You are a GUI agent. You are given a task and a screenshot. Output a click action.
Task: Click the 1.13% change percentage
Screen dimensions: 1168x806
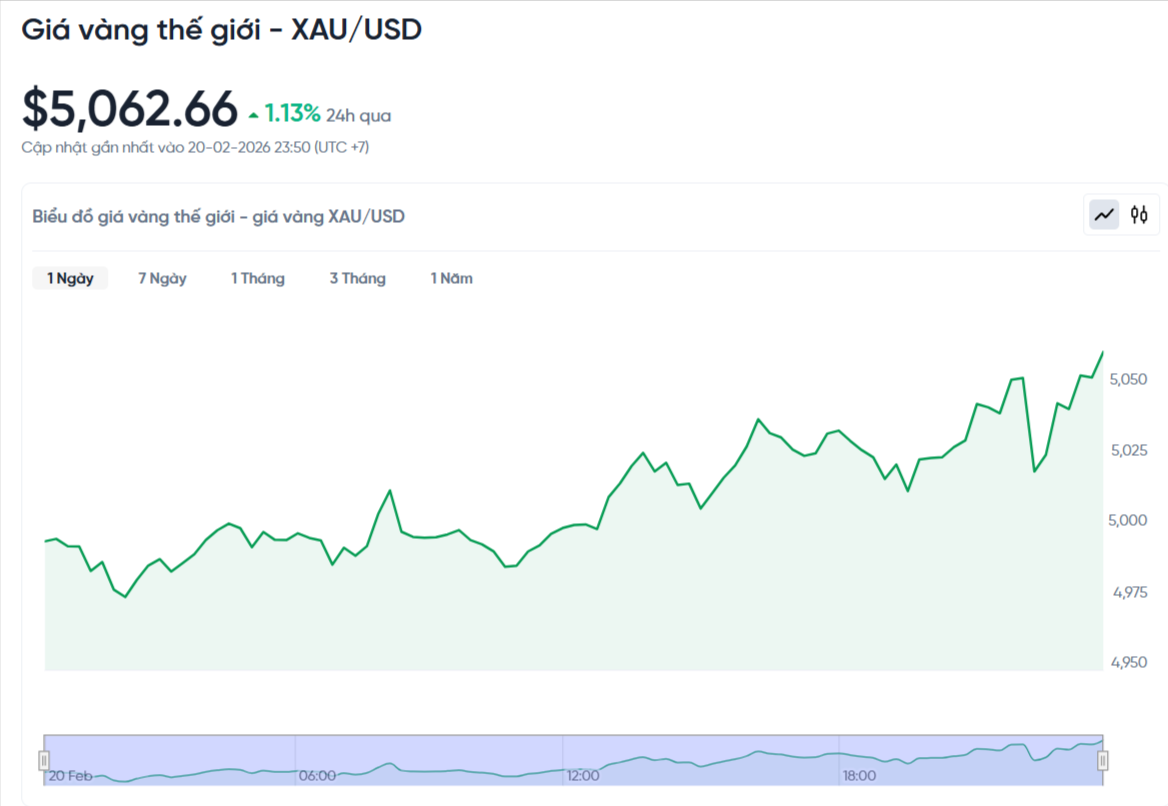pyautogui.click(x=293, y=113)
